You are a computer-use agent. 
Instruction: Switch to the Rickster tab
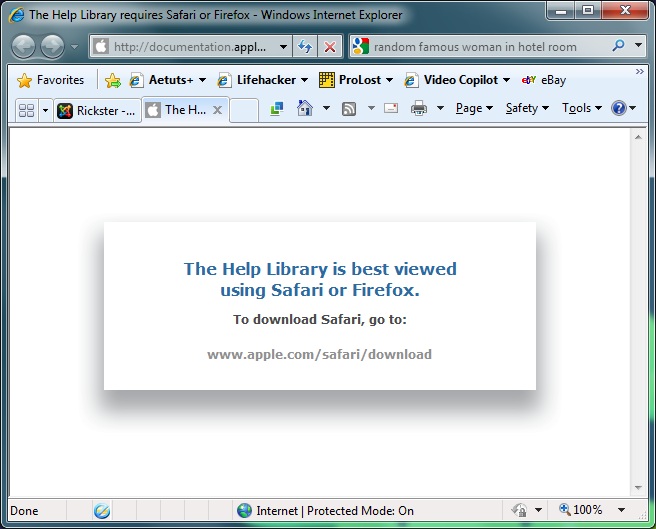coord(96,110)
